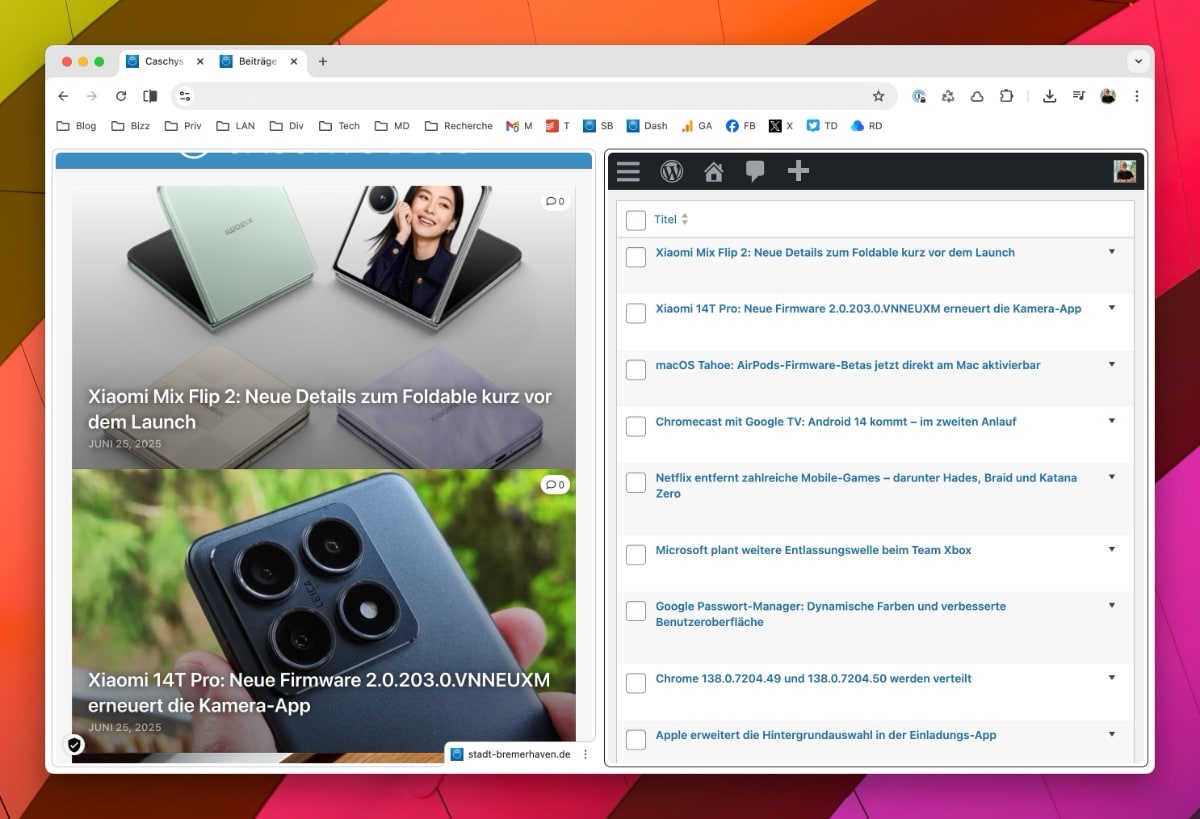Open the browser extensions puzzle icon
The width and height of the screenshot is (1200, 819).
pos(1006,96)
